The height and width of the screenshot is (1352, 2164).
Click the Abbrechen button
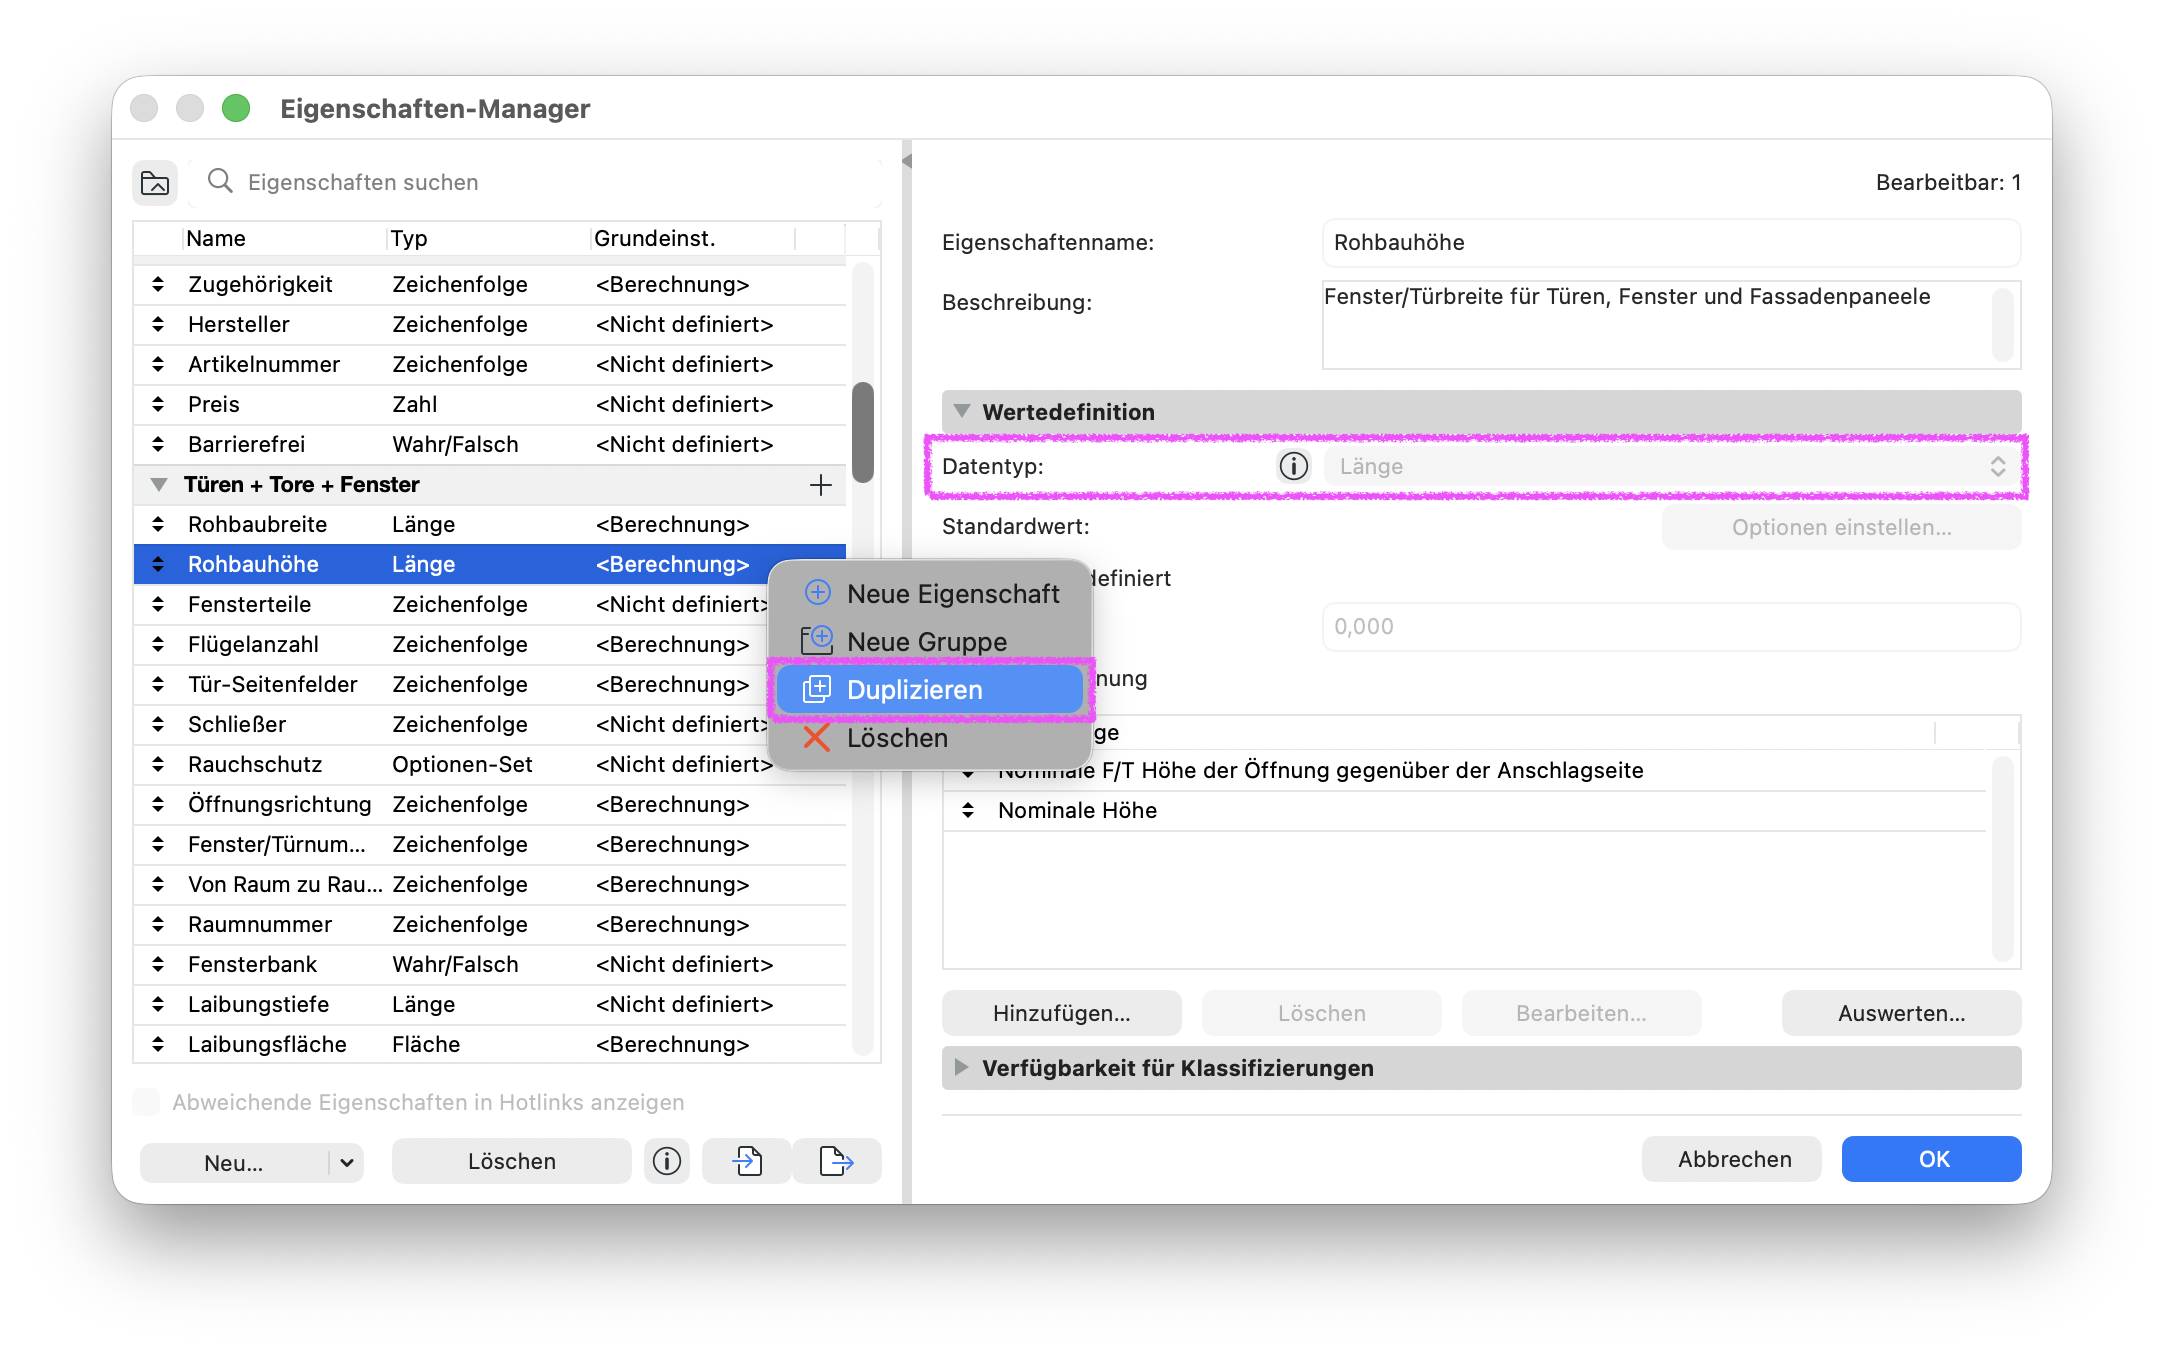[x=1734, y=1159]
